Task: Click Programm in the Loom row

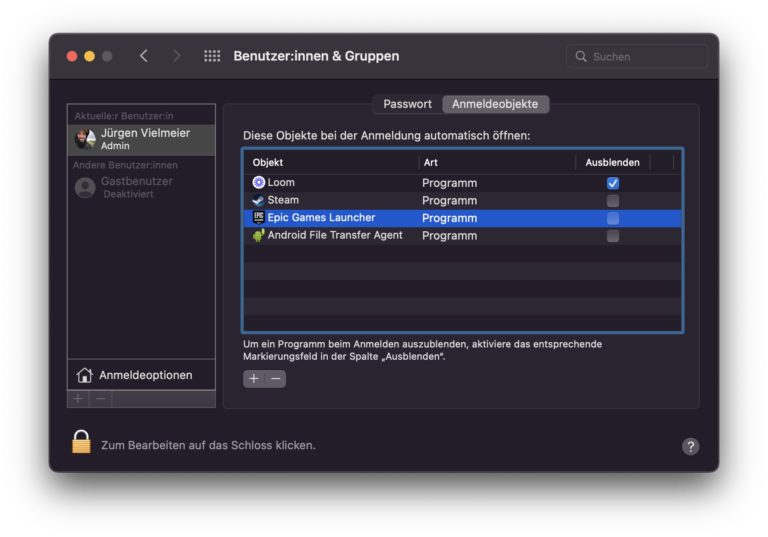Action: tap(450, 183)
